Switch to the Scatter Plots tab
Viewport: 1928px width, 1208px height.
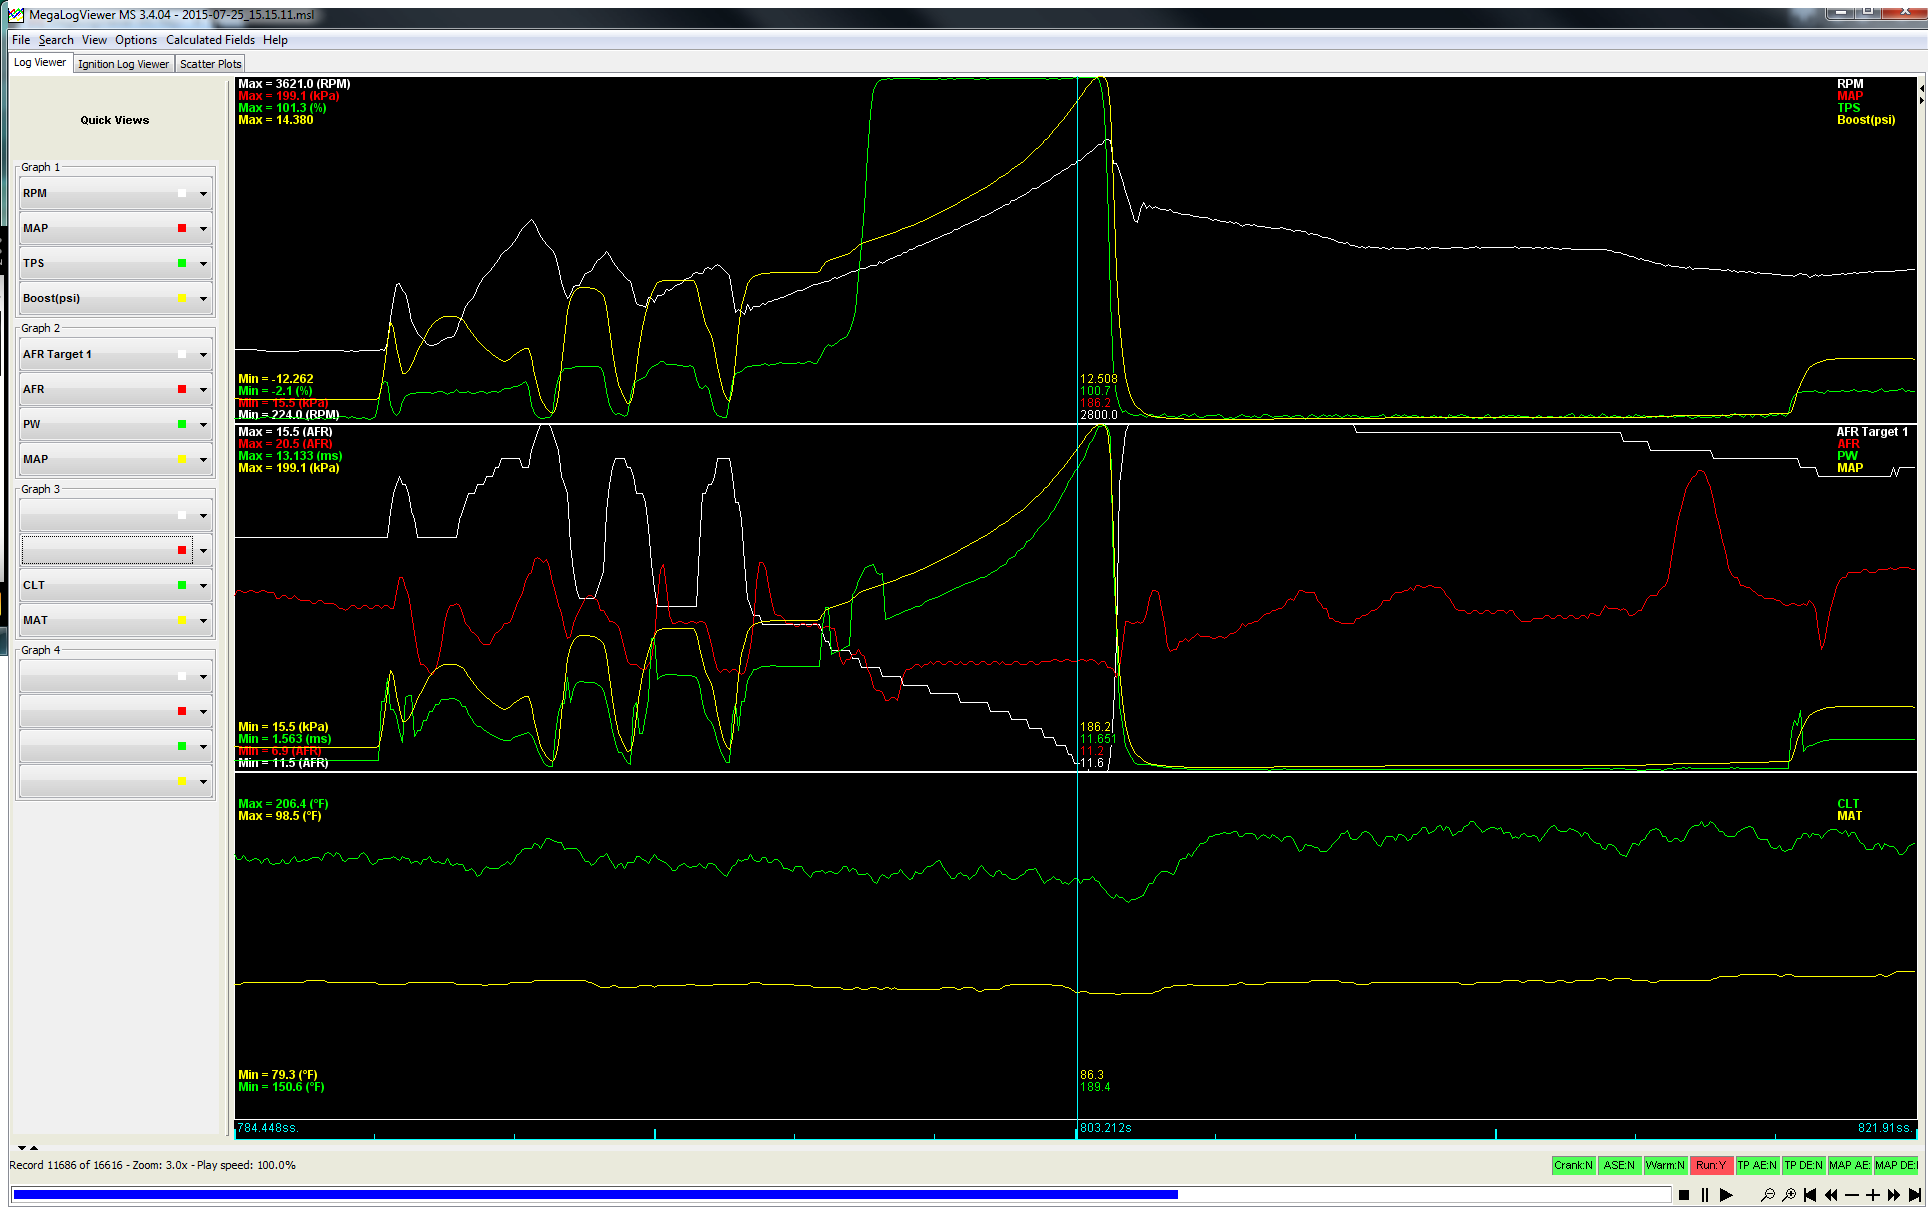point(210,64)
